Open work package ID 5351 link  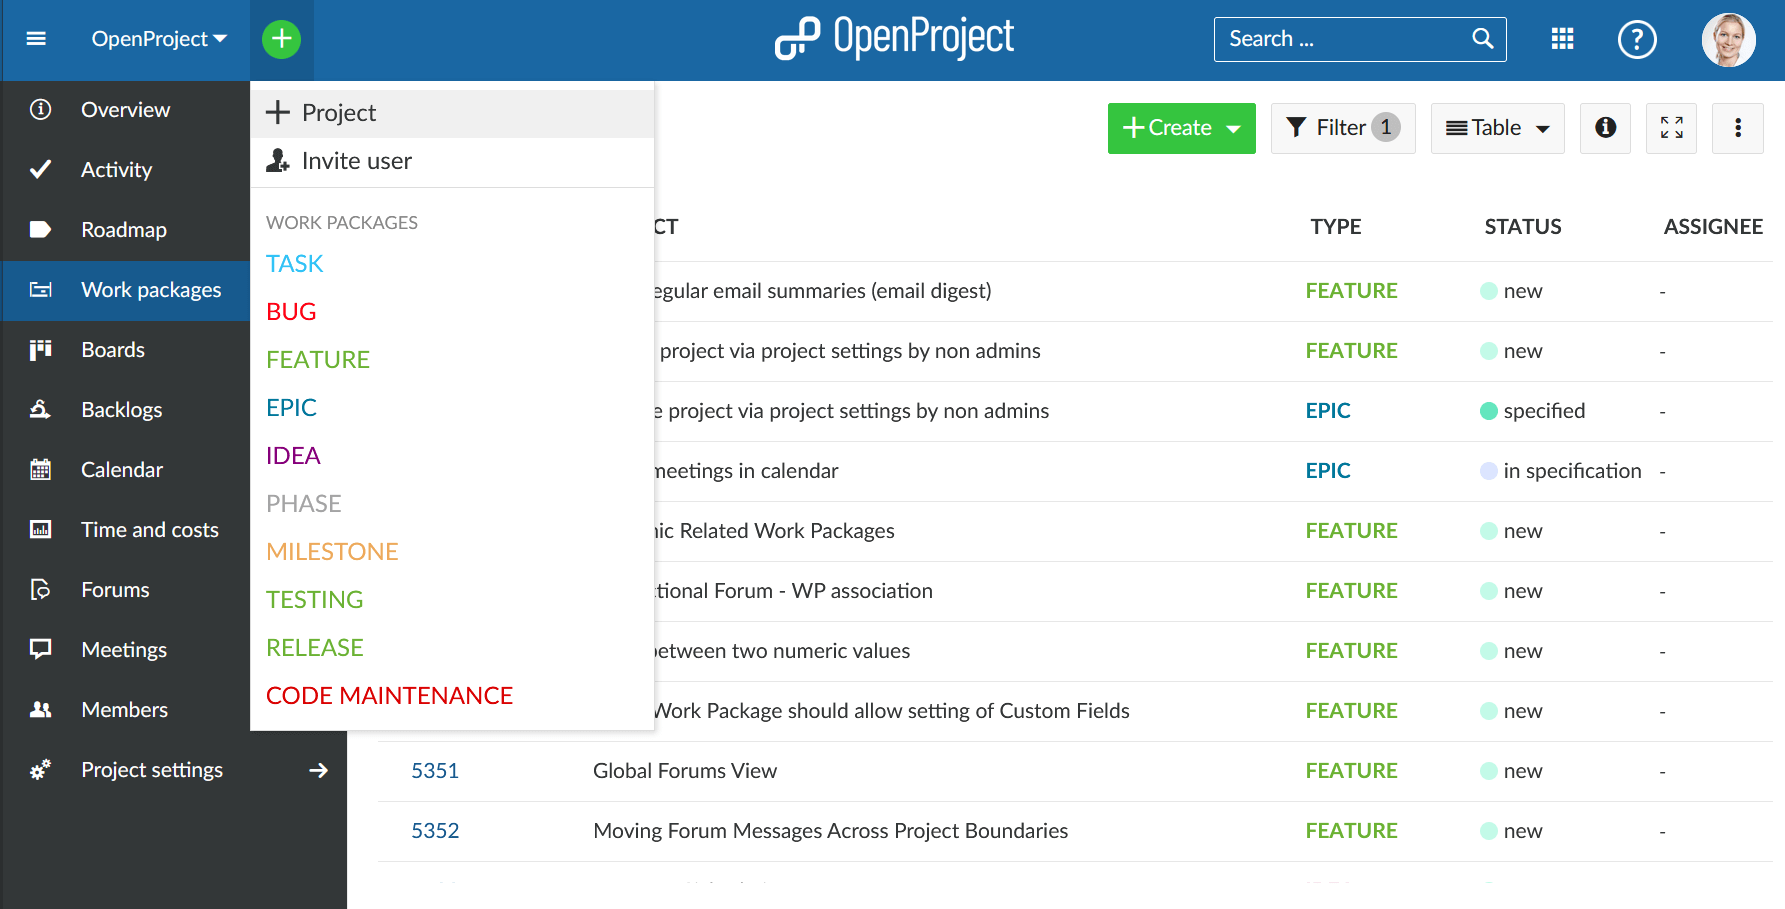[x=435, y=771]
